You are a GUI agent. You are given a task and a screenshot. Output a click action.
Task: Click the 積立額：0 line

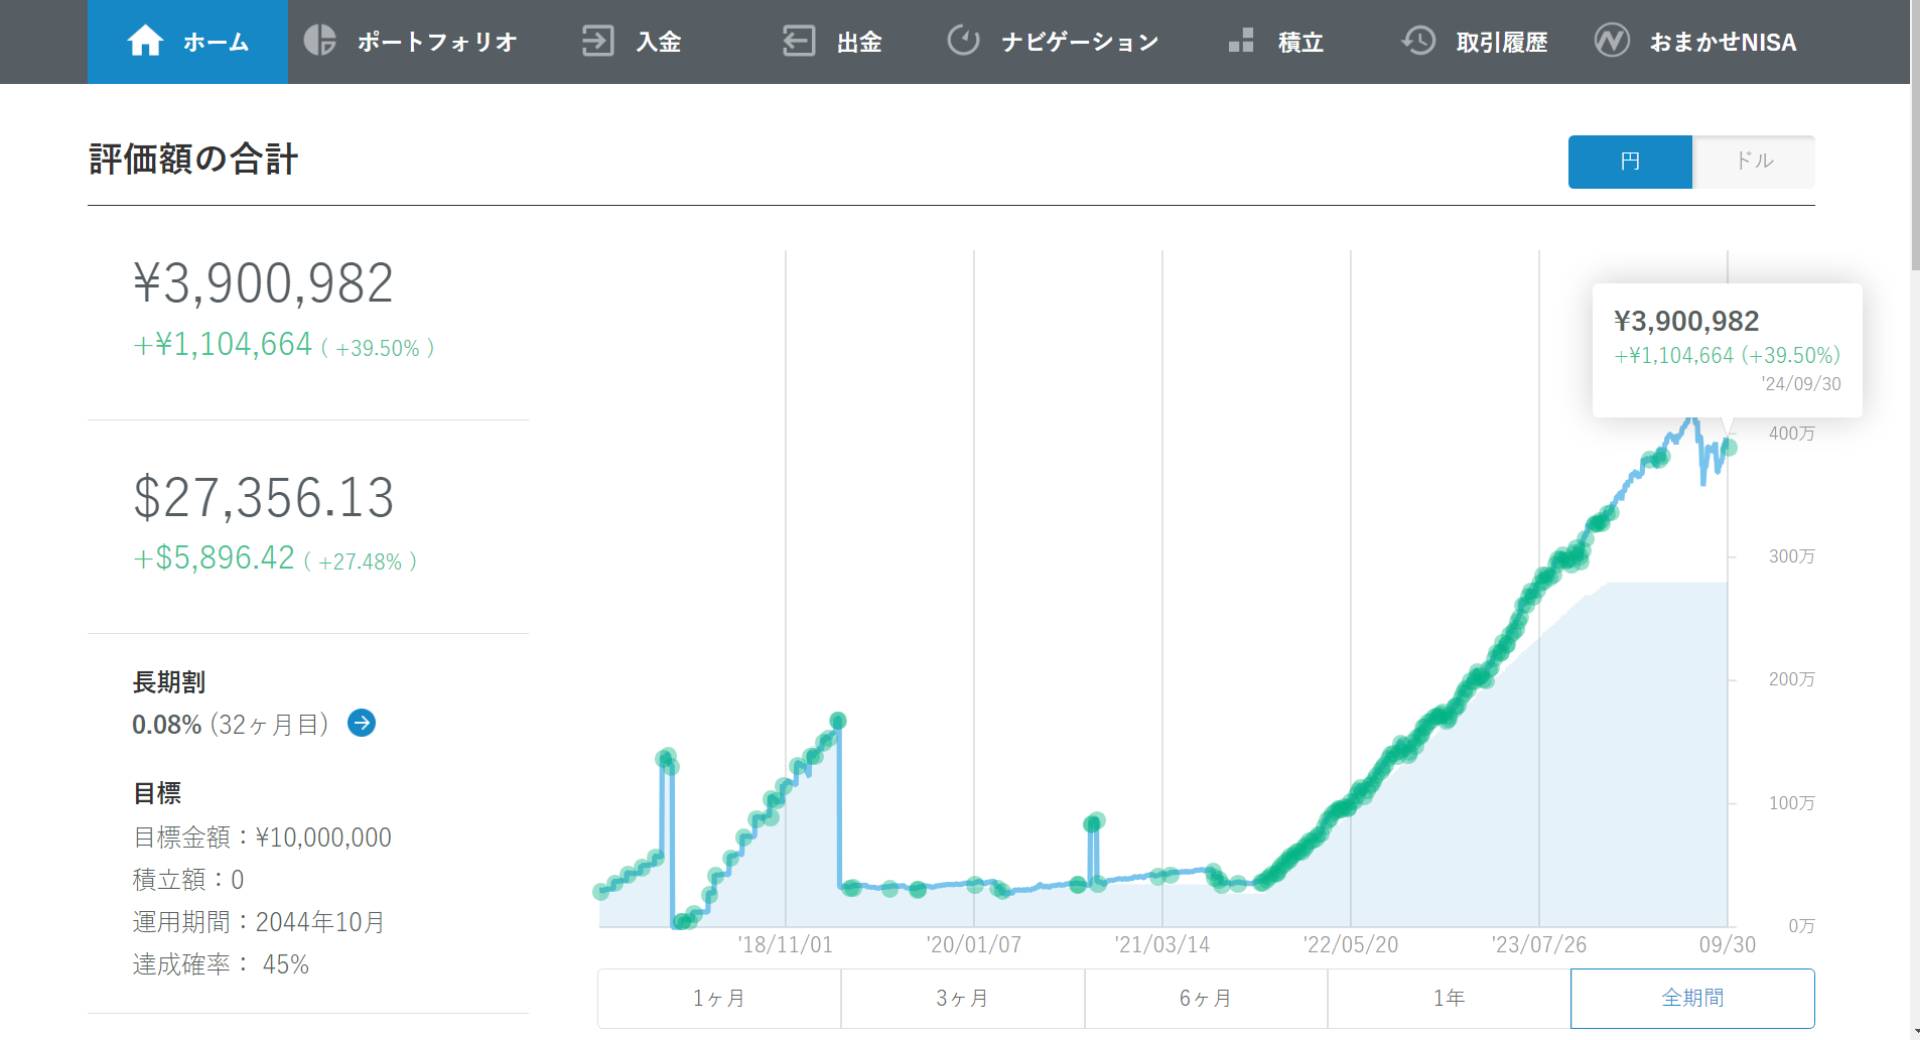188,880
